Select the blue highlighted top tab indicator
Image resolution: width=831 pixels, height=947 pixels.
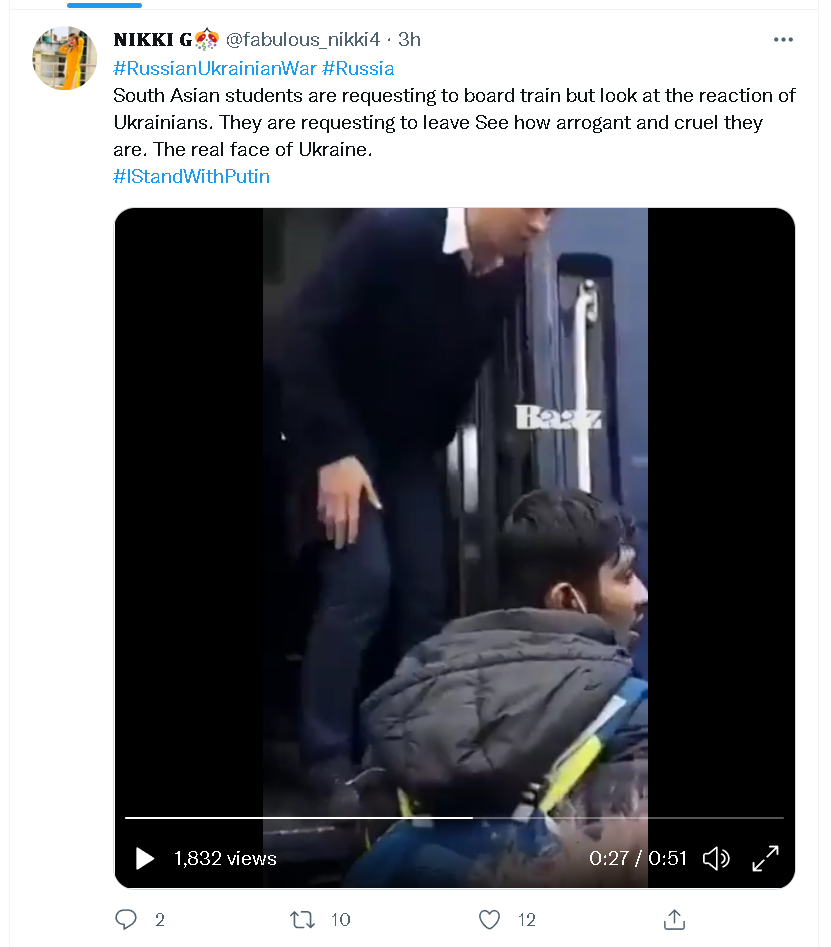(104, 5)
